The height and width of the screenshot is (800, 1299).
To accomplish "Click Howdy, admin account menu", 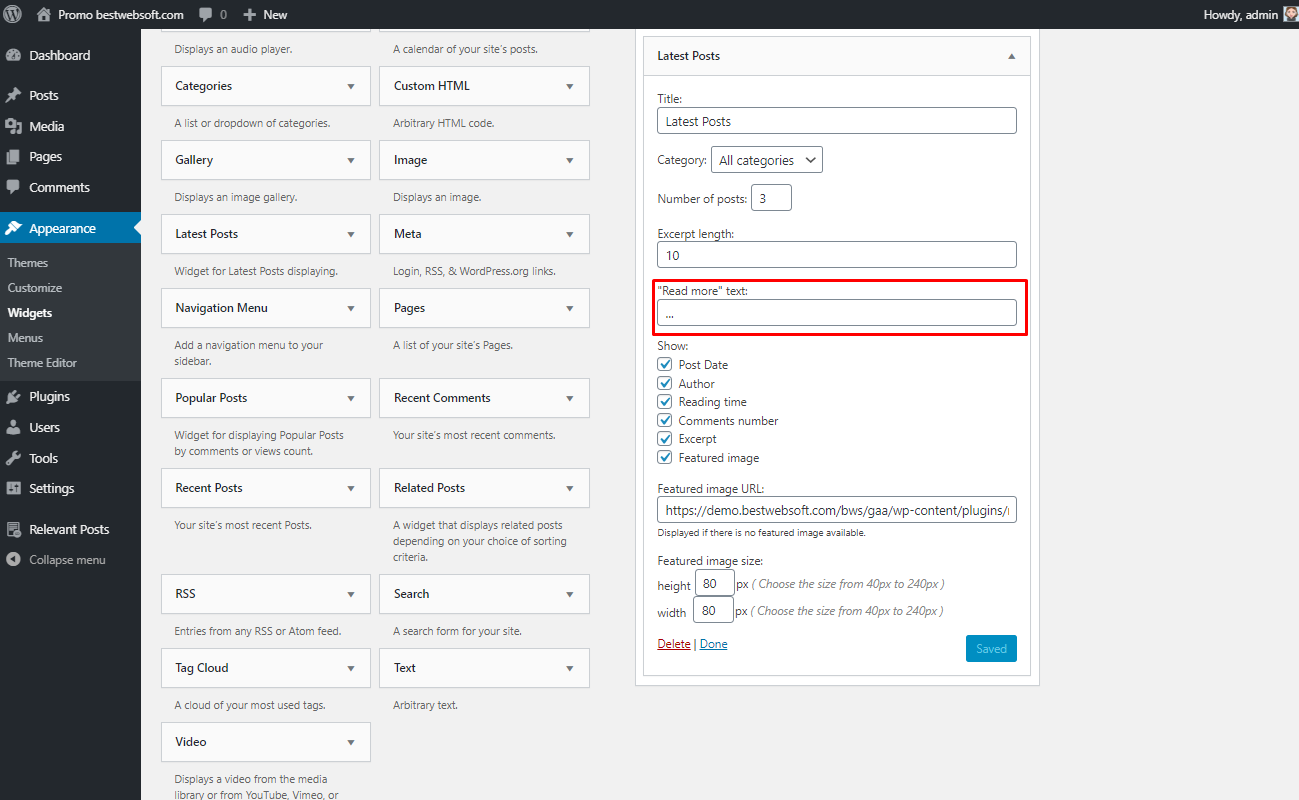I will pos(1251,15).
